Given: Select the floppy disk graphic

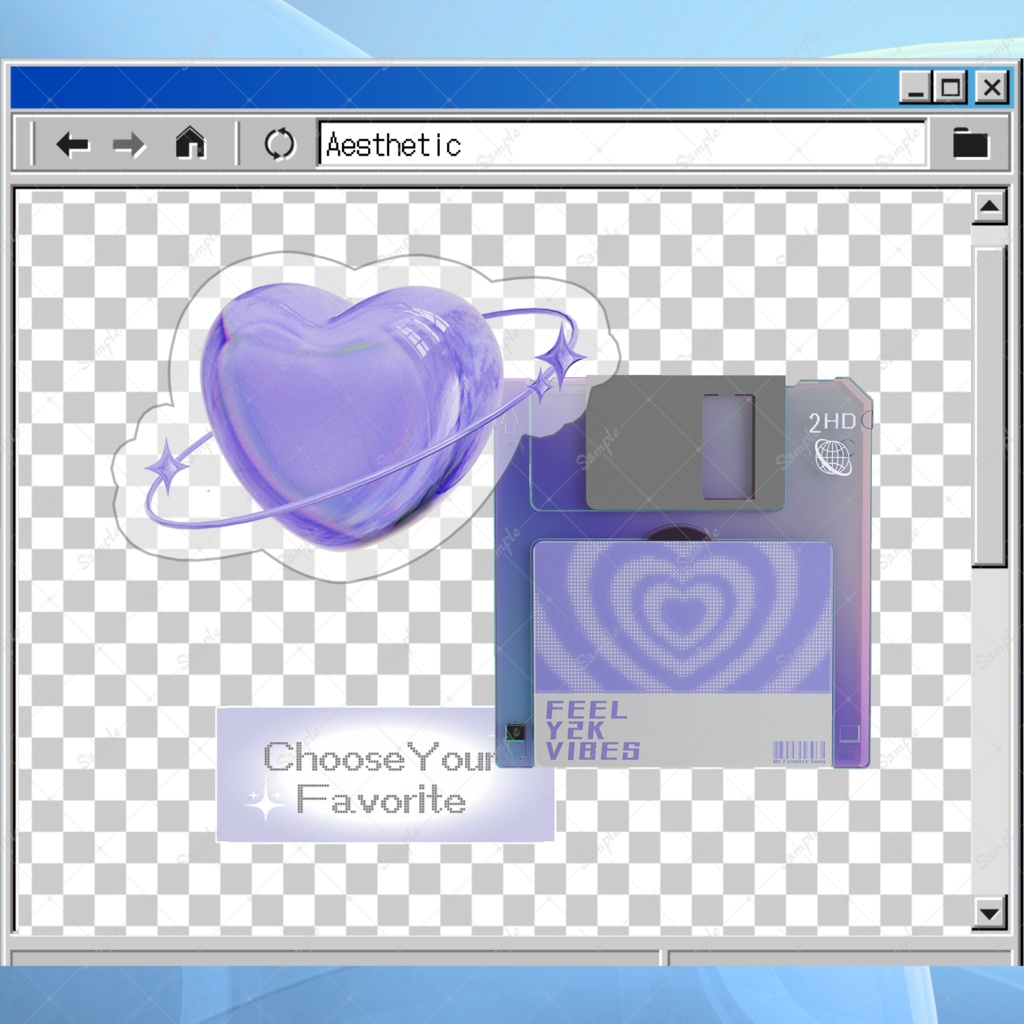Looking at the screenshot, I should [x=683, y=572].
